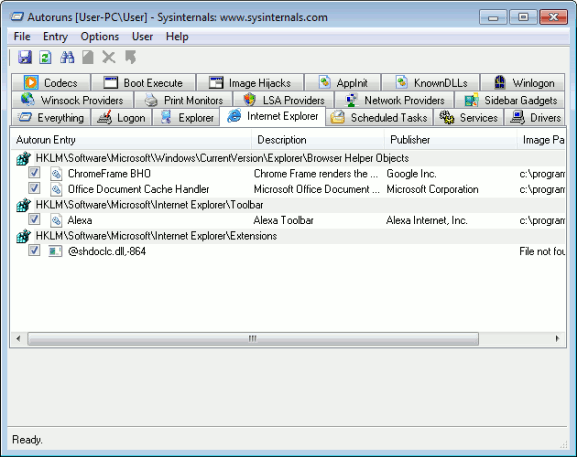This screenshot has width=577, height=457.
Task: Click the Delete X toolbar icon
Action: point(109,57)
